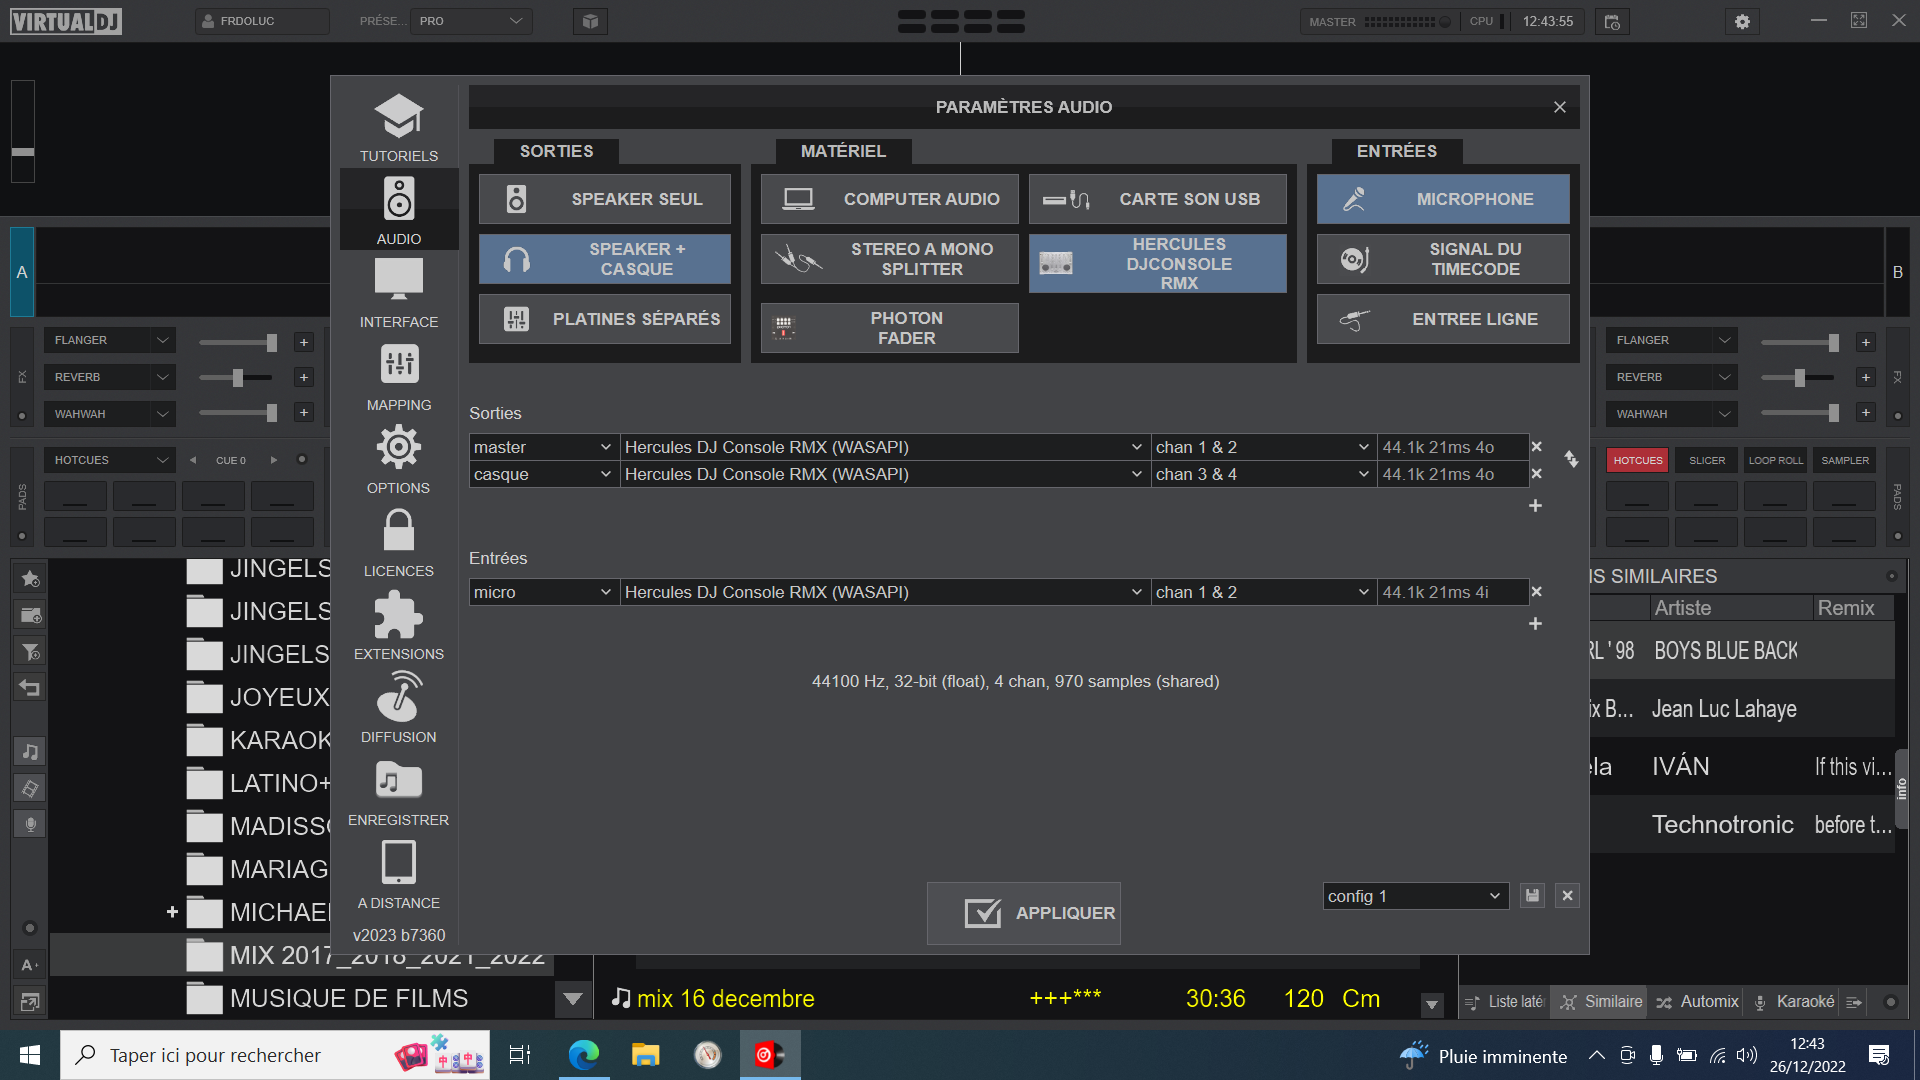Select right deck LOOP ROLL pad mode
1920x1080 pixels.
point(1776,460)
